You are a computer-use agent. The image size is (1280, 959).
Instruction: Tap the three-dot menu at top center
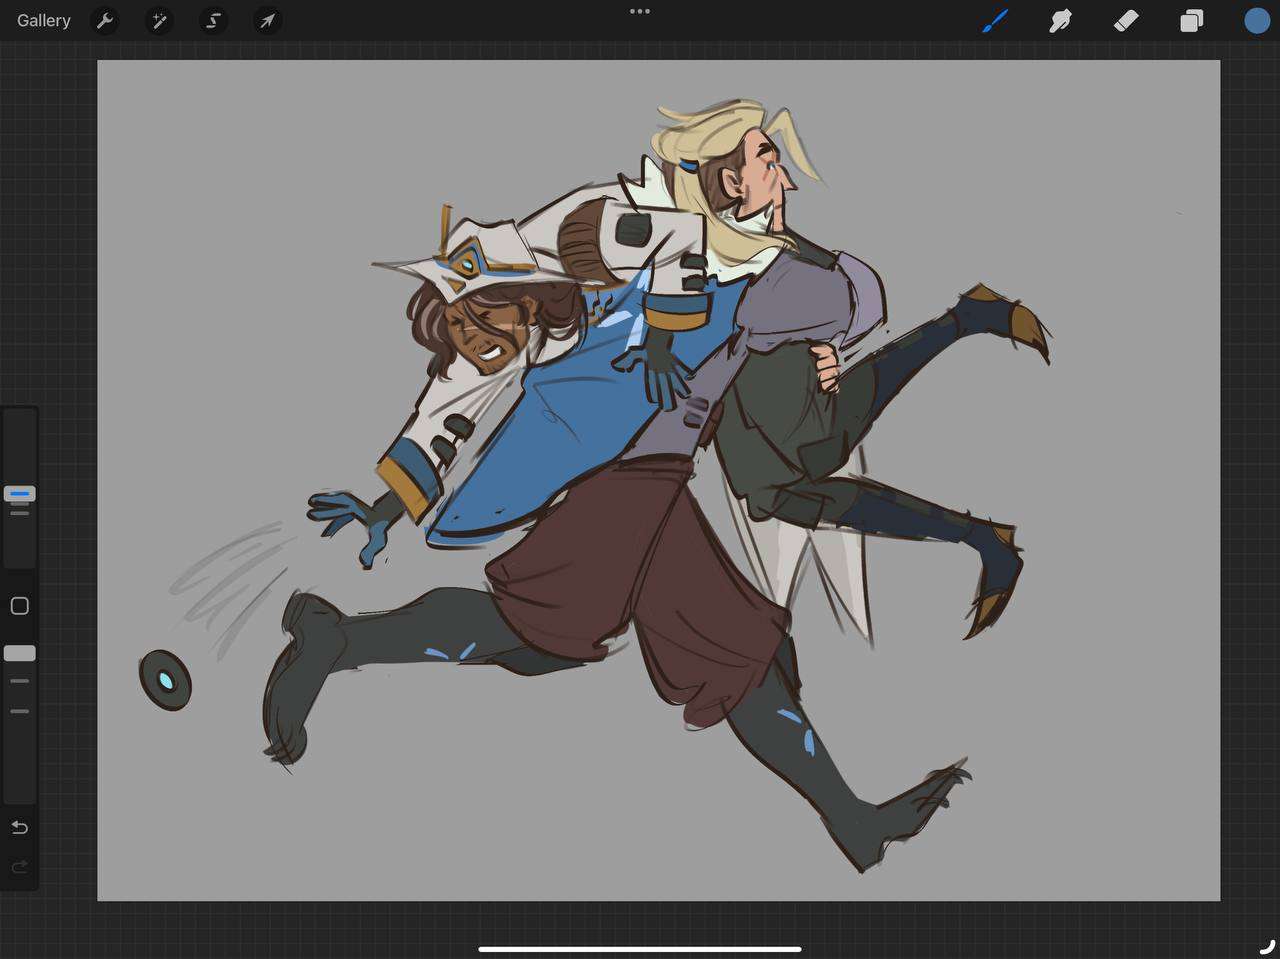pos(640,11)
